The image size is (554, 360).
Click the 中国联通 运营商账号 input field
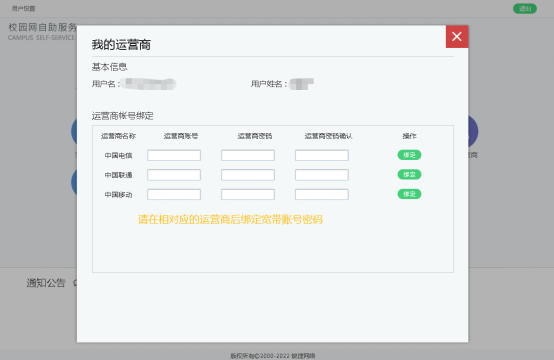pyautogui.click(x=174, y=175)
